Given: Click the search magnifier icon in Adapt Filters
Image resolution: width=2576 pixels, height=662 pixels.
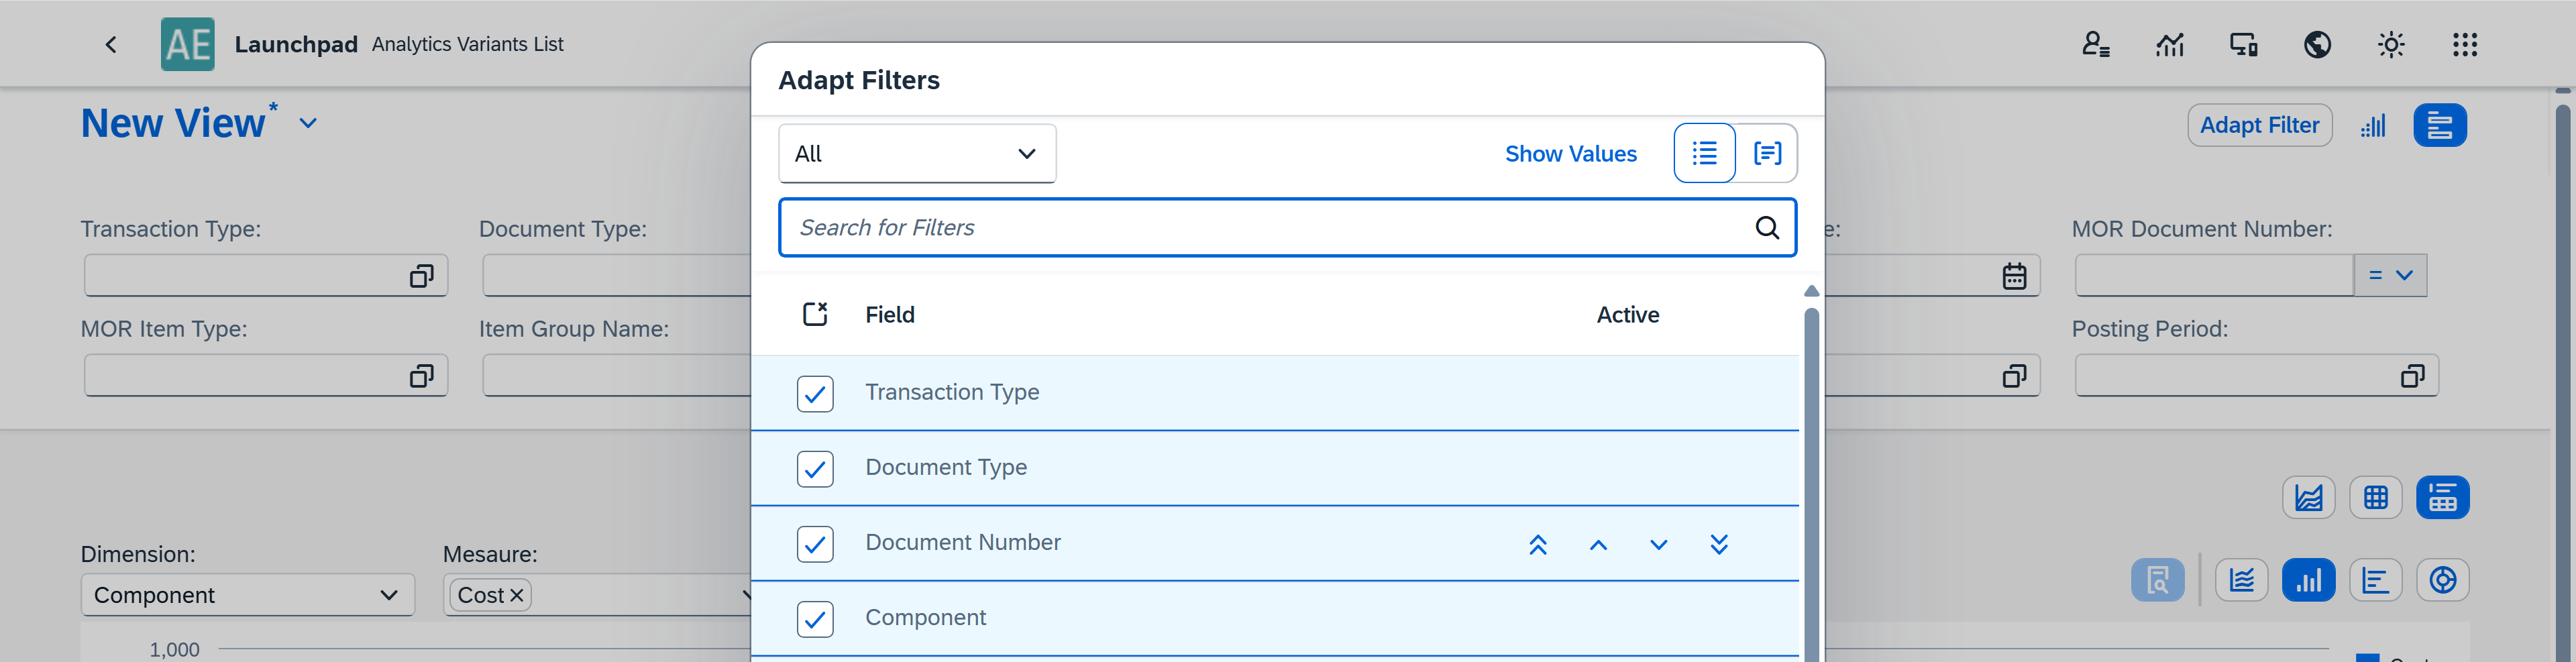Looking at the screenshot, I should tap(1766, 228).
